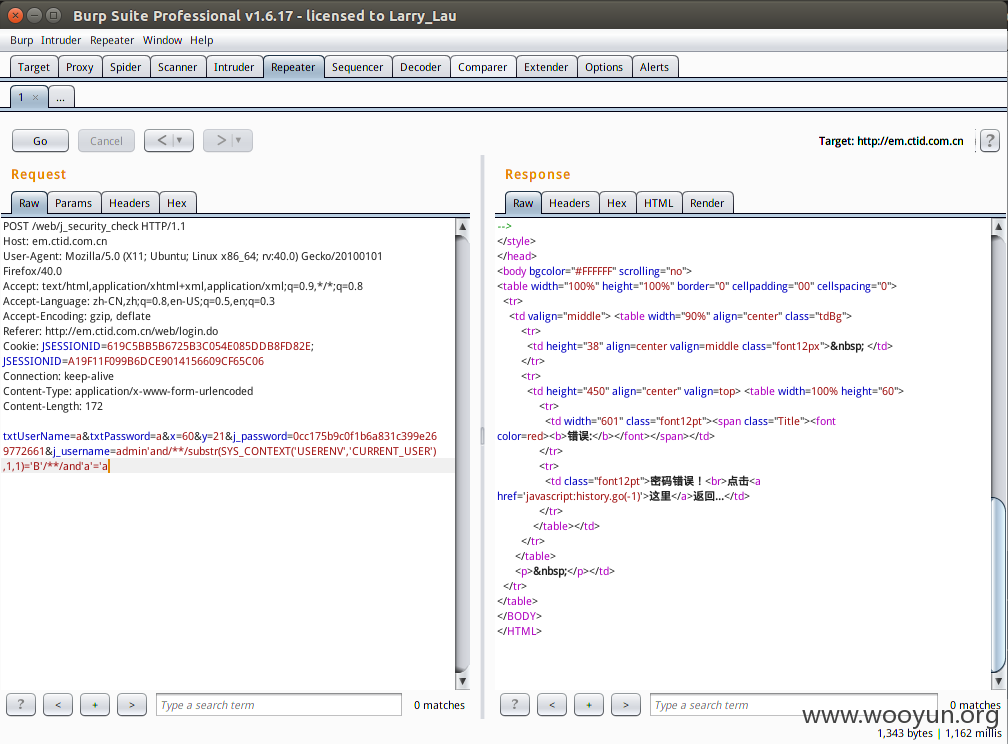Click the response pane scroll up arrow
This screenshot has width=1008, height=744.
[x=998, y=226]
